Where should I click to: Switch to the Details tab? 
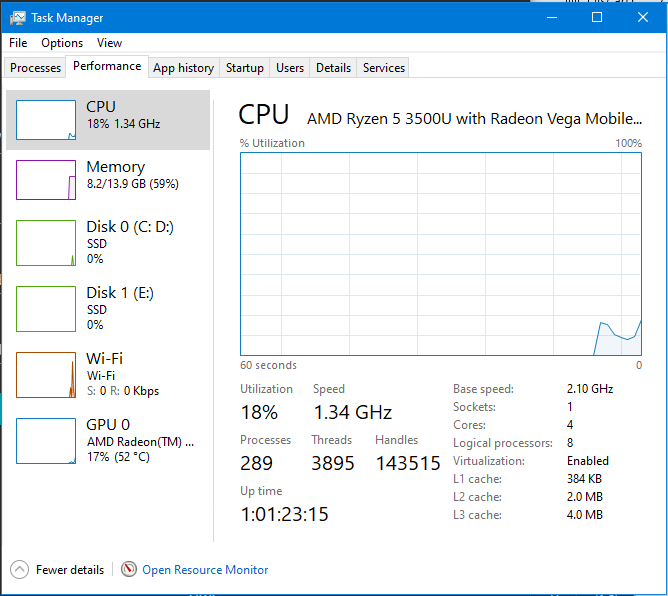pos(333,68)
